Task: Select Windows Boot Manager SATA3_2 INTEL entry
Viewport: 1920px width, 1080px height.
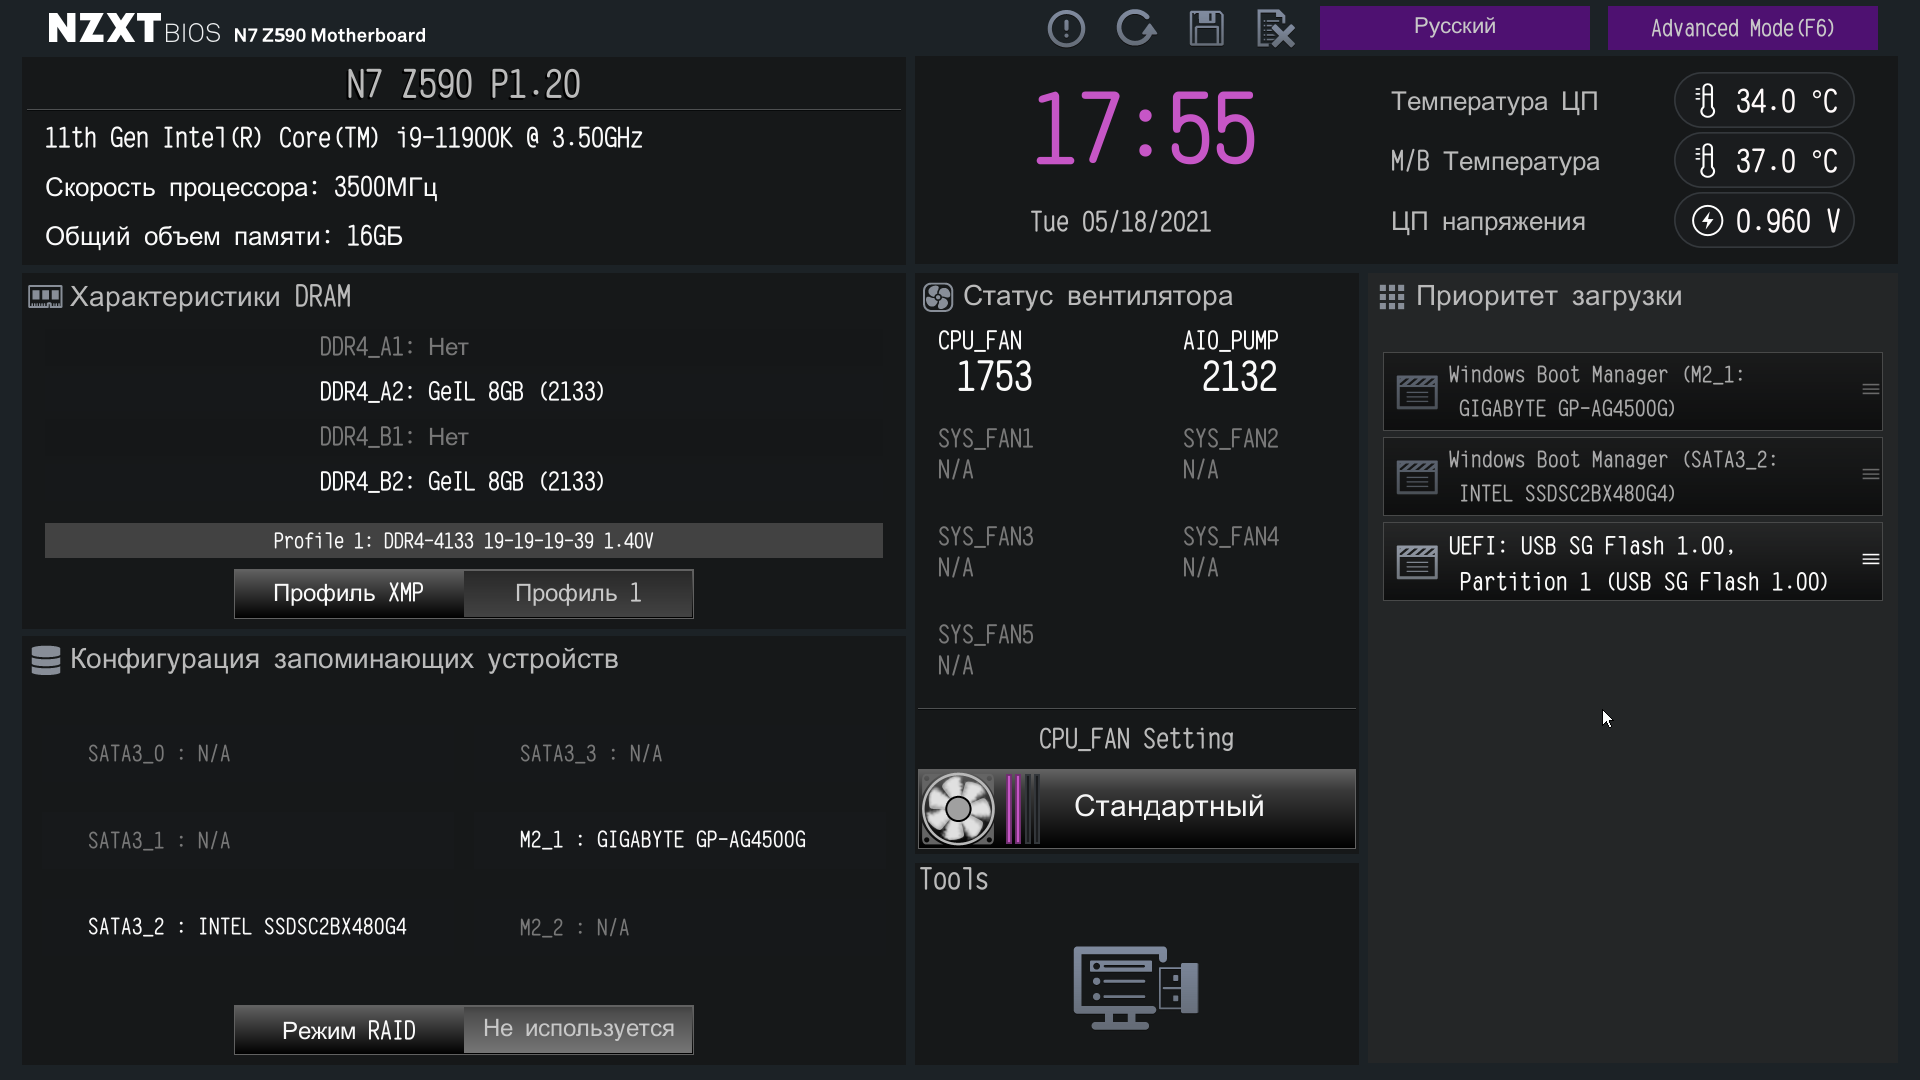Action: [1610, 476]
